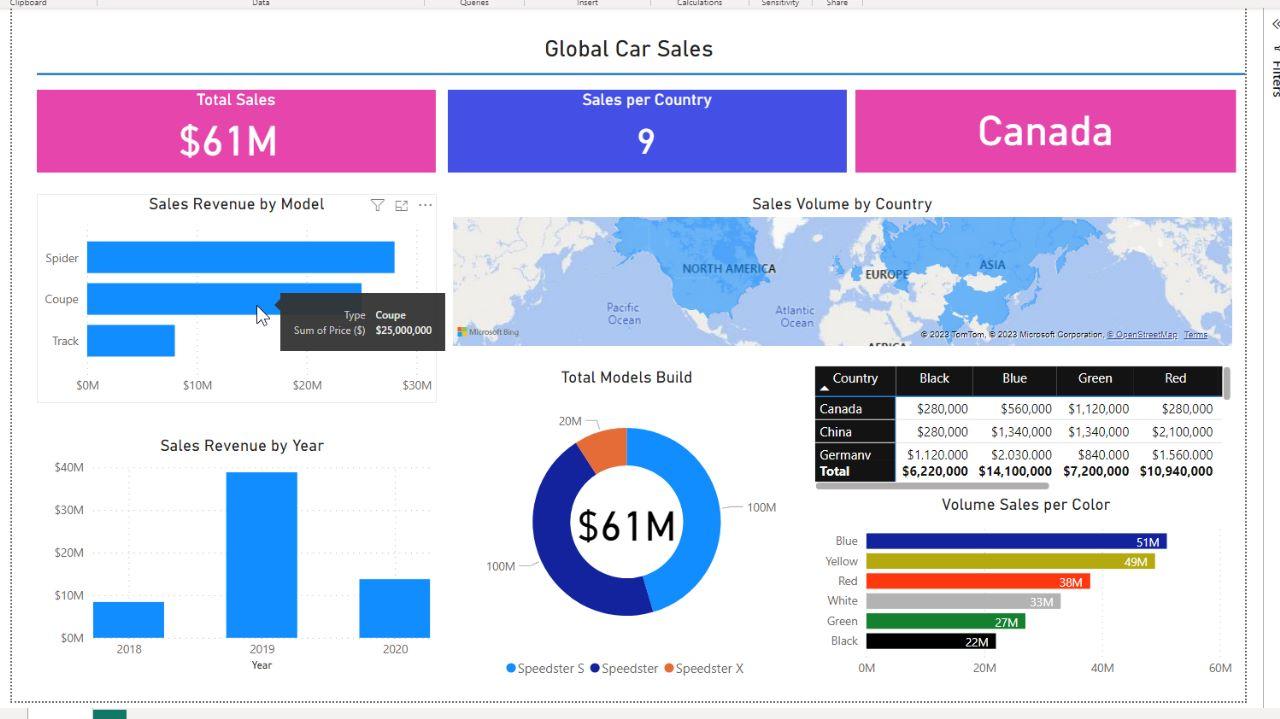Viewport: 1280px width, 719px height.
Task: Select the 2019 column in Sales Revenue by Year
Action: tap(261, 555)
